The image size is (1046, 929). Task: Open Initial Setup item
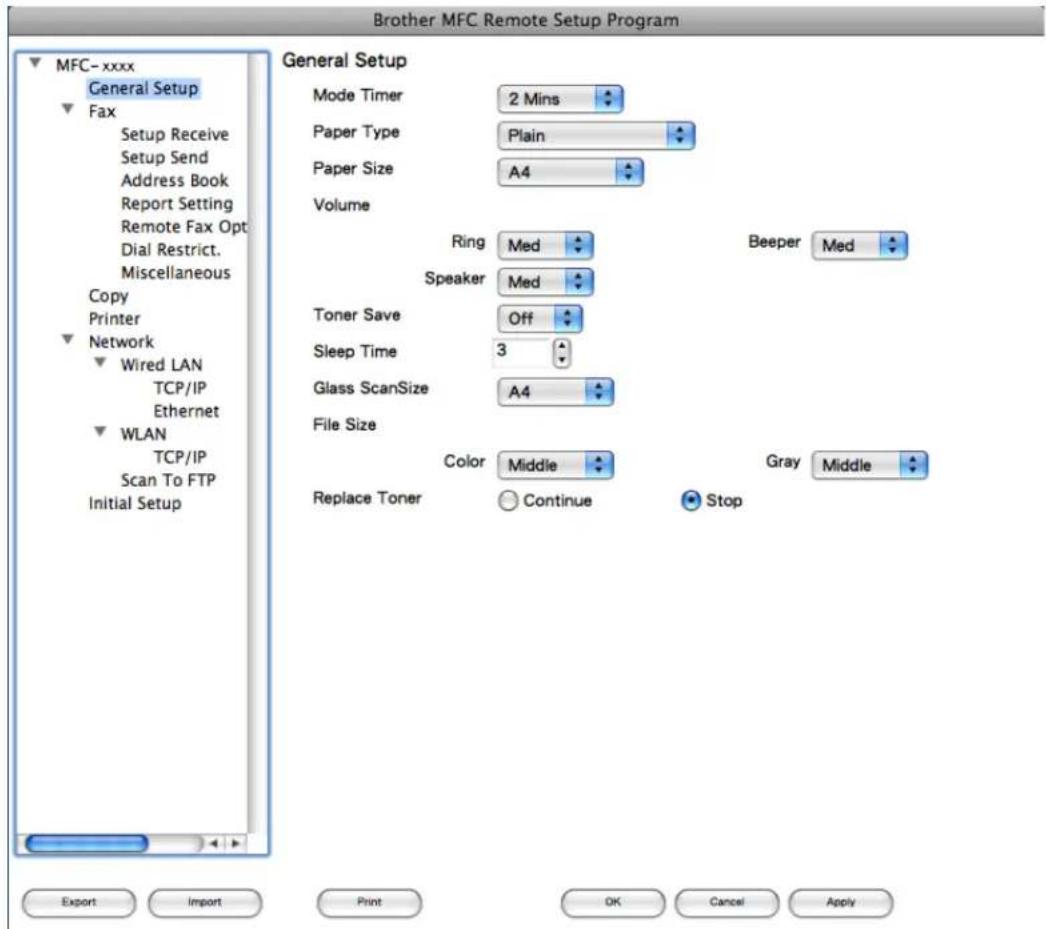(x=135, y=504)
